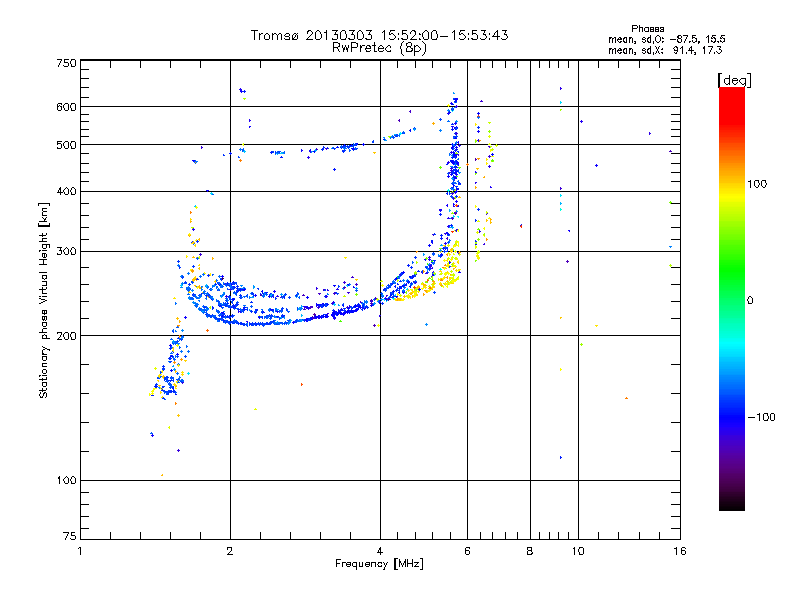Click the 'RwPretec (8p)' subtitle

pos(379,48)
